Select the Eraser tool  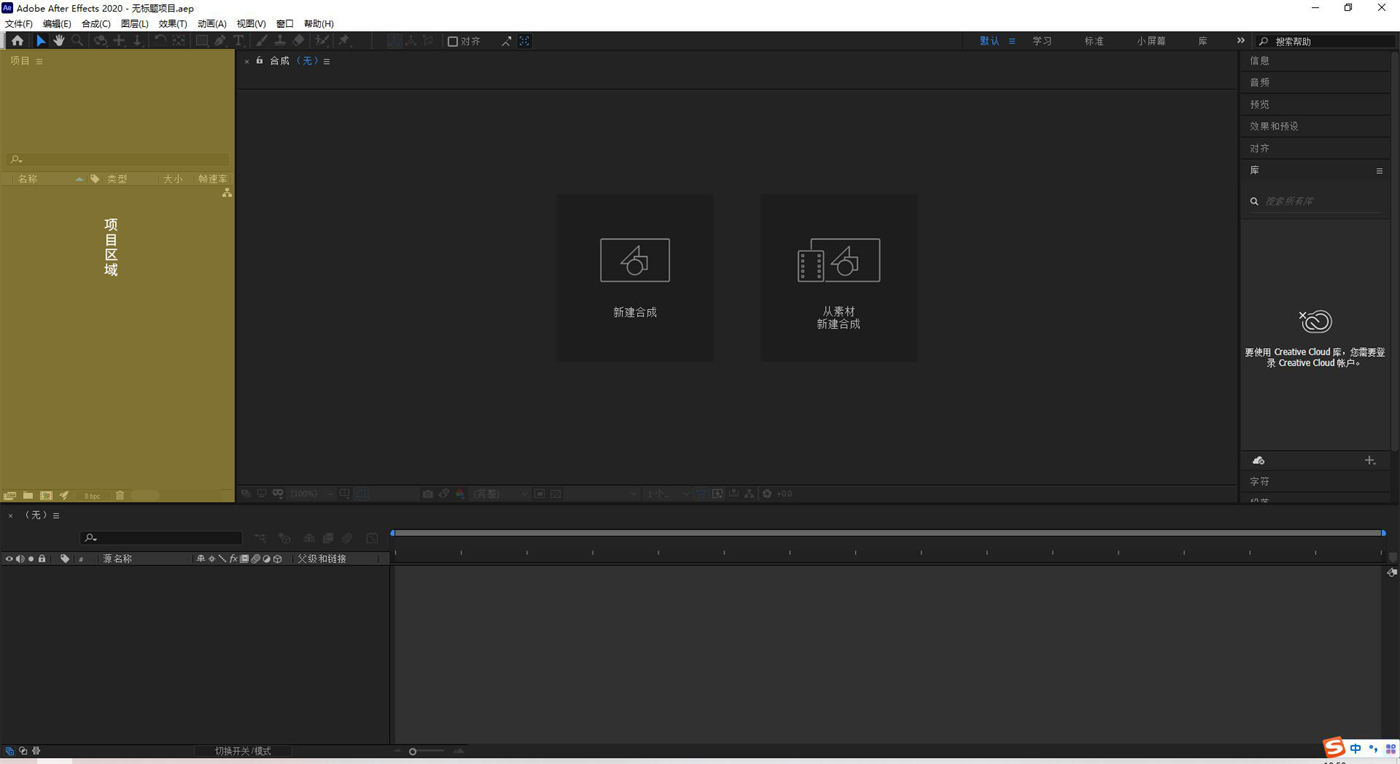pyautogui.click(x=299, y=41)
